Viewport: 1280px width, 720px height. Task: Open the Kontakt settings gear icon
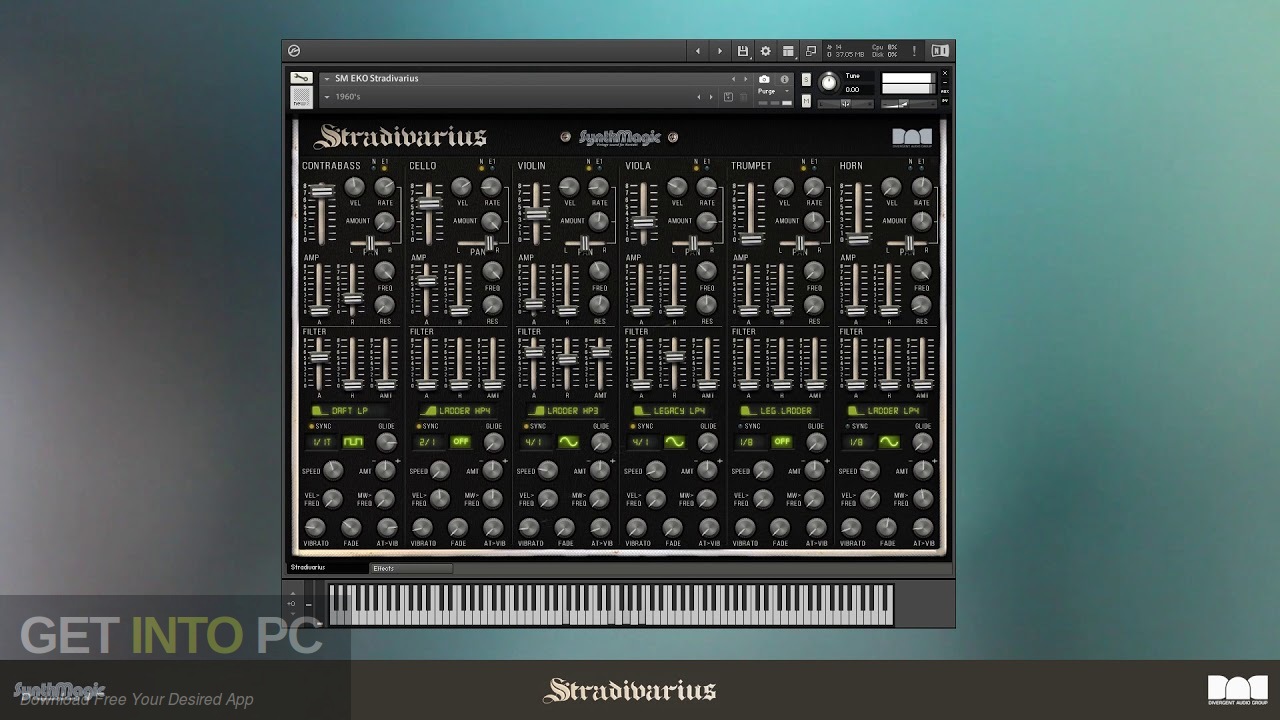tap(765, 51)
